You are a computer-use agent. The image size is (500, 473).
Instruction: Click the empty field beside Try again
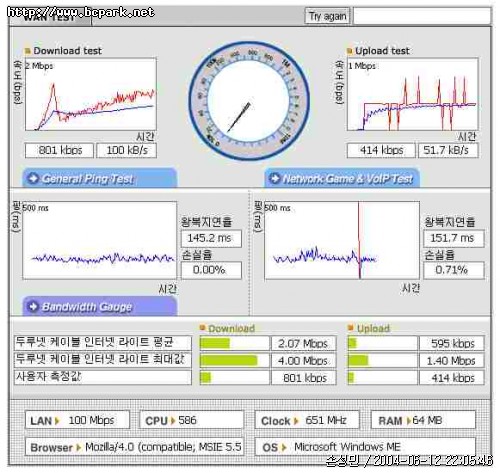(422, 16)
